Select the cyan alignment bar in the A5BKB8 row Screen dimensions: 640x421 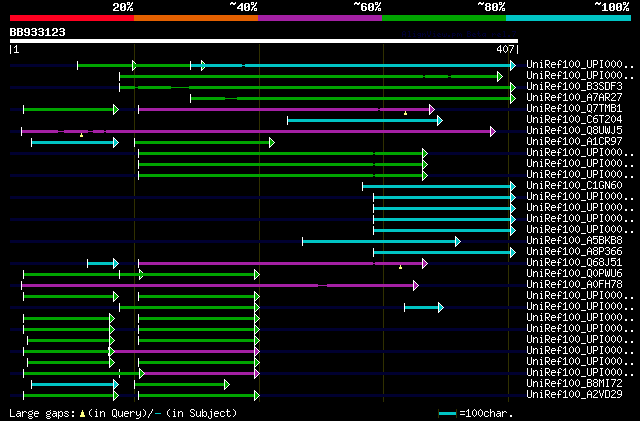tap(382, 242)
